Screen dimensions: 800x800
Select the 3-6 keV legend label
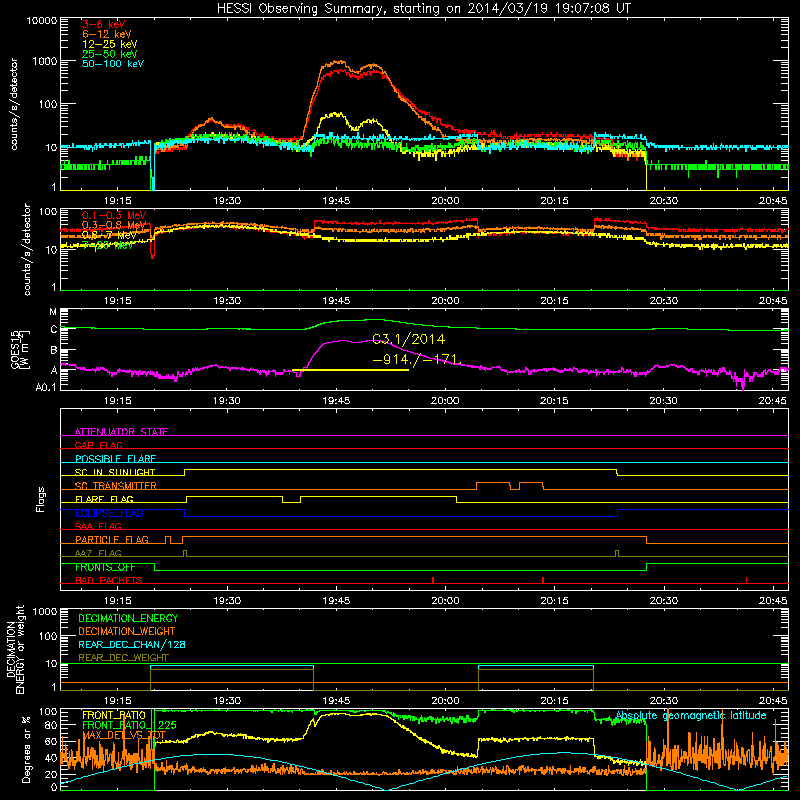click(x=104, y=24)
